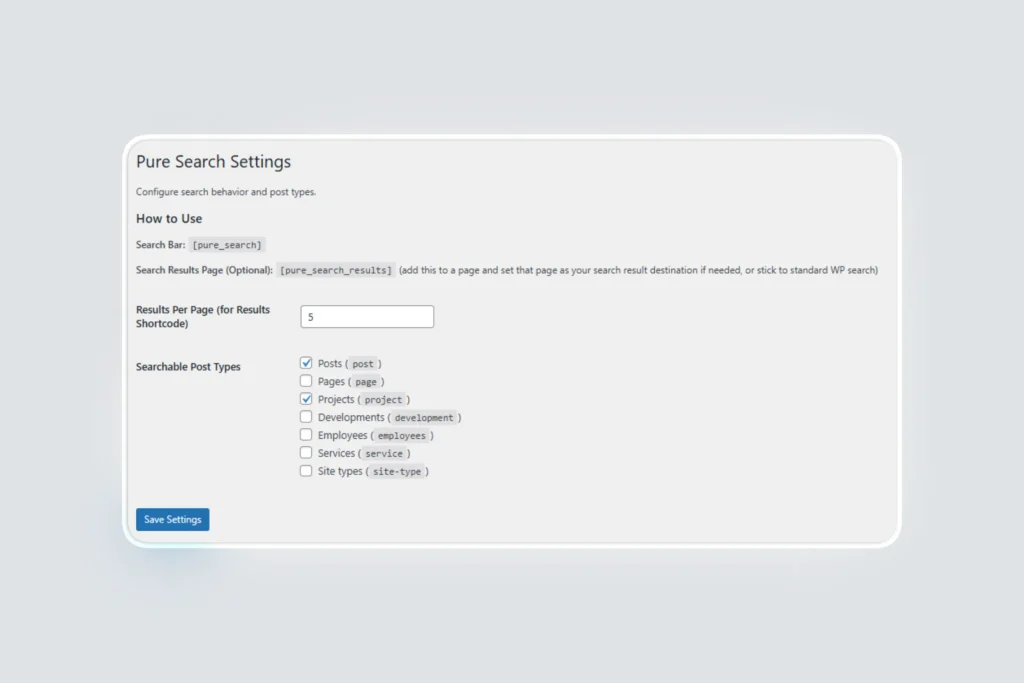
Task: Click the Searchable Post Types label
Action: click(x=188, y=367)
